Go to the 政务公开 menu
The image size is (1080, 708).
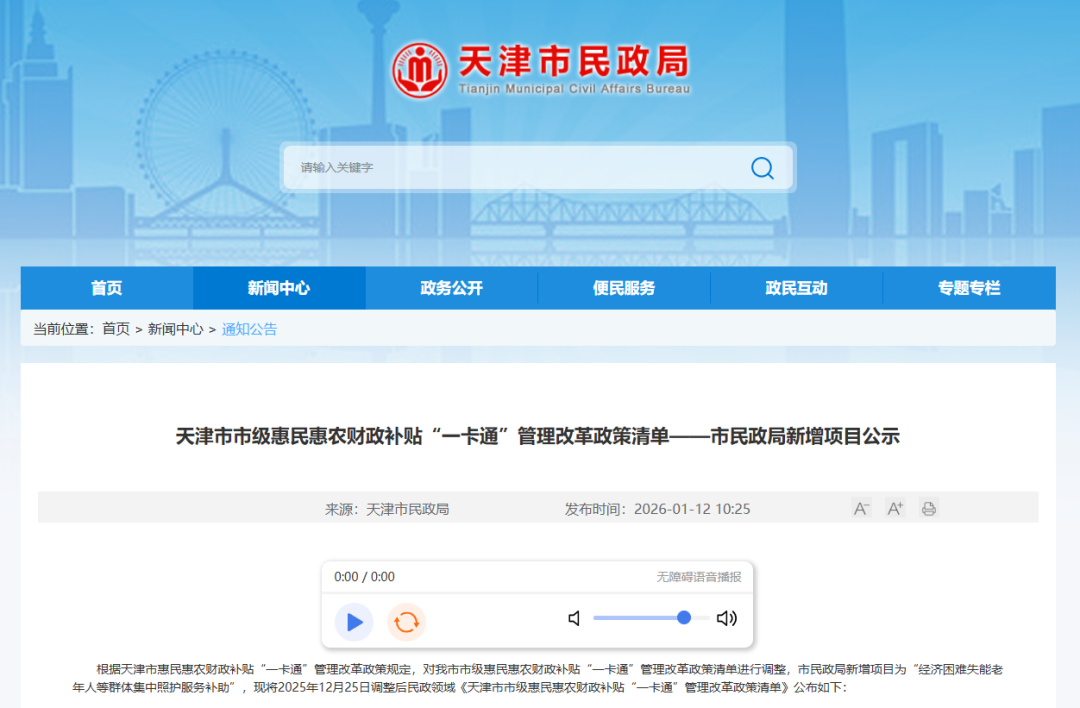pos(451,288)
